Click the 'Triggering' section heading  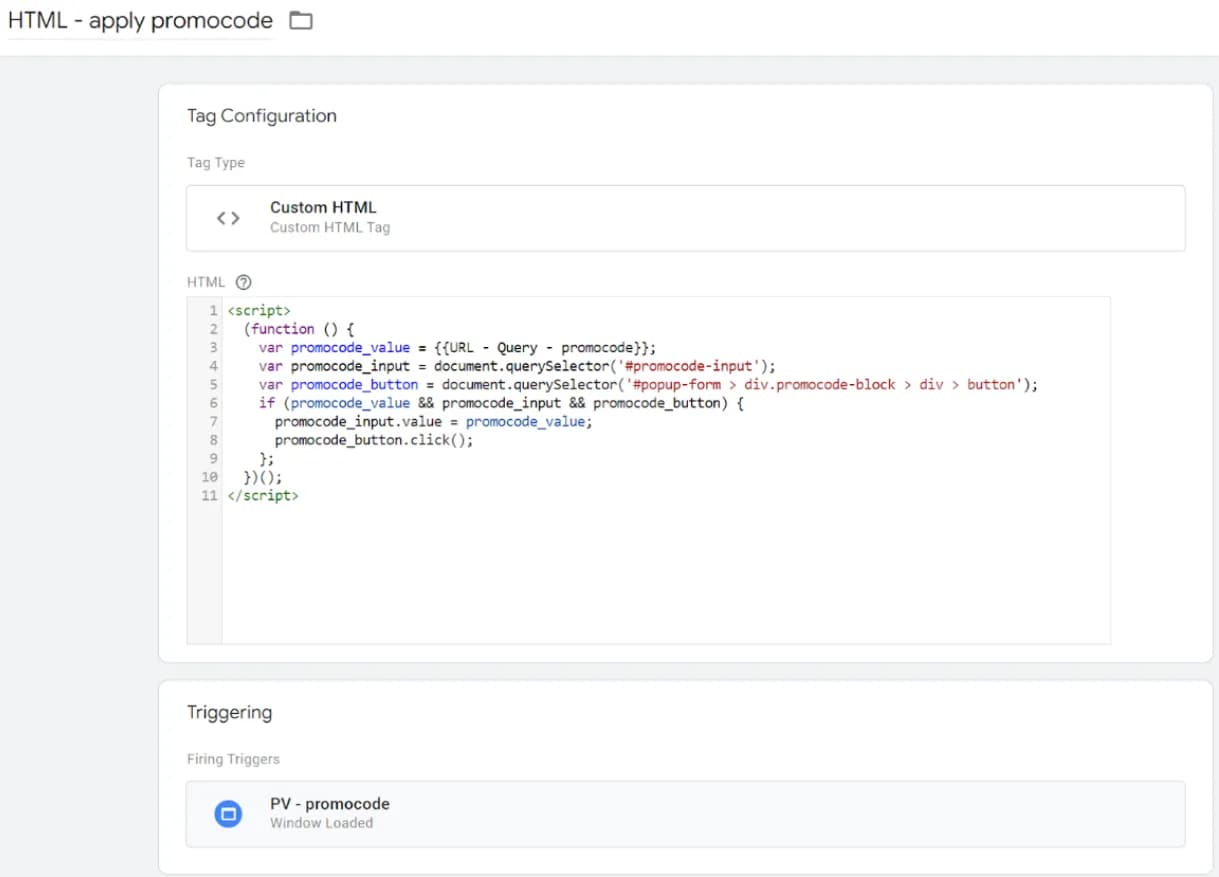coord(229,713)
